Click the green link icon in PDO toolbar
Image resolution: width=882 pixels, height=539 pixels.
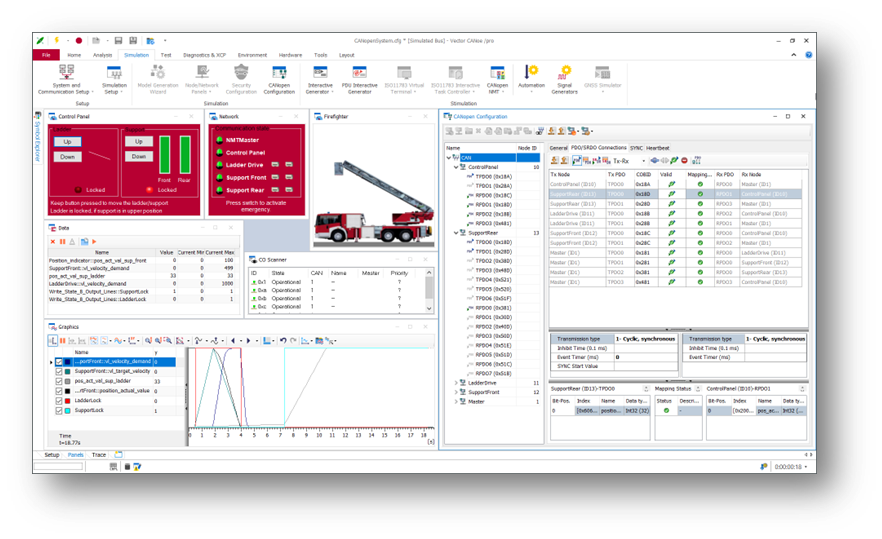coord(674,160)
